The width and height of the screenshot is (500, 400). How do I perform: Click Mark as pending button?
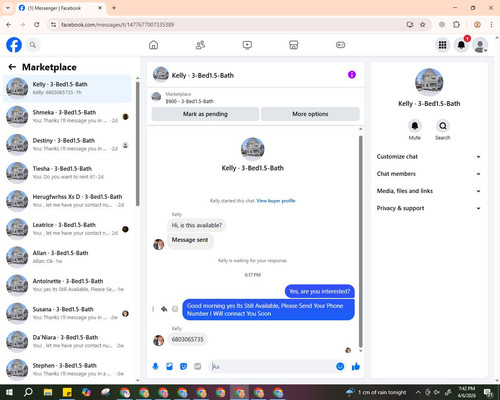pos(205,114)
